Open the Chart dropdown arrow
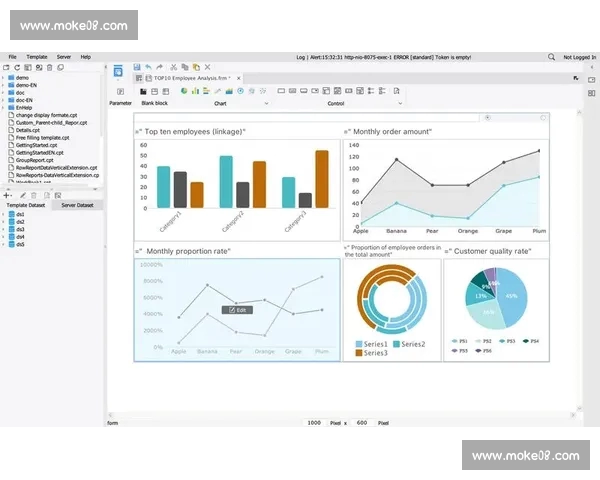This screenshot has height=480, width=600. [266, 103]
